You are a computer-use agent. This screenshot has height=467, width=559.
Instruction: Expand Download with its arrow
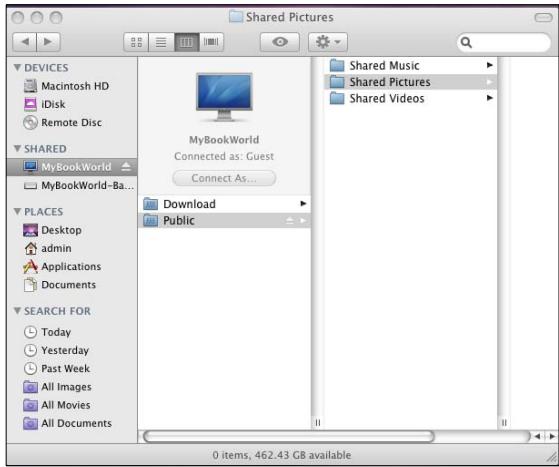(303, 204)
